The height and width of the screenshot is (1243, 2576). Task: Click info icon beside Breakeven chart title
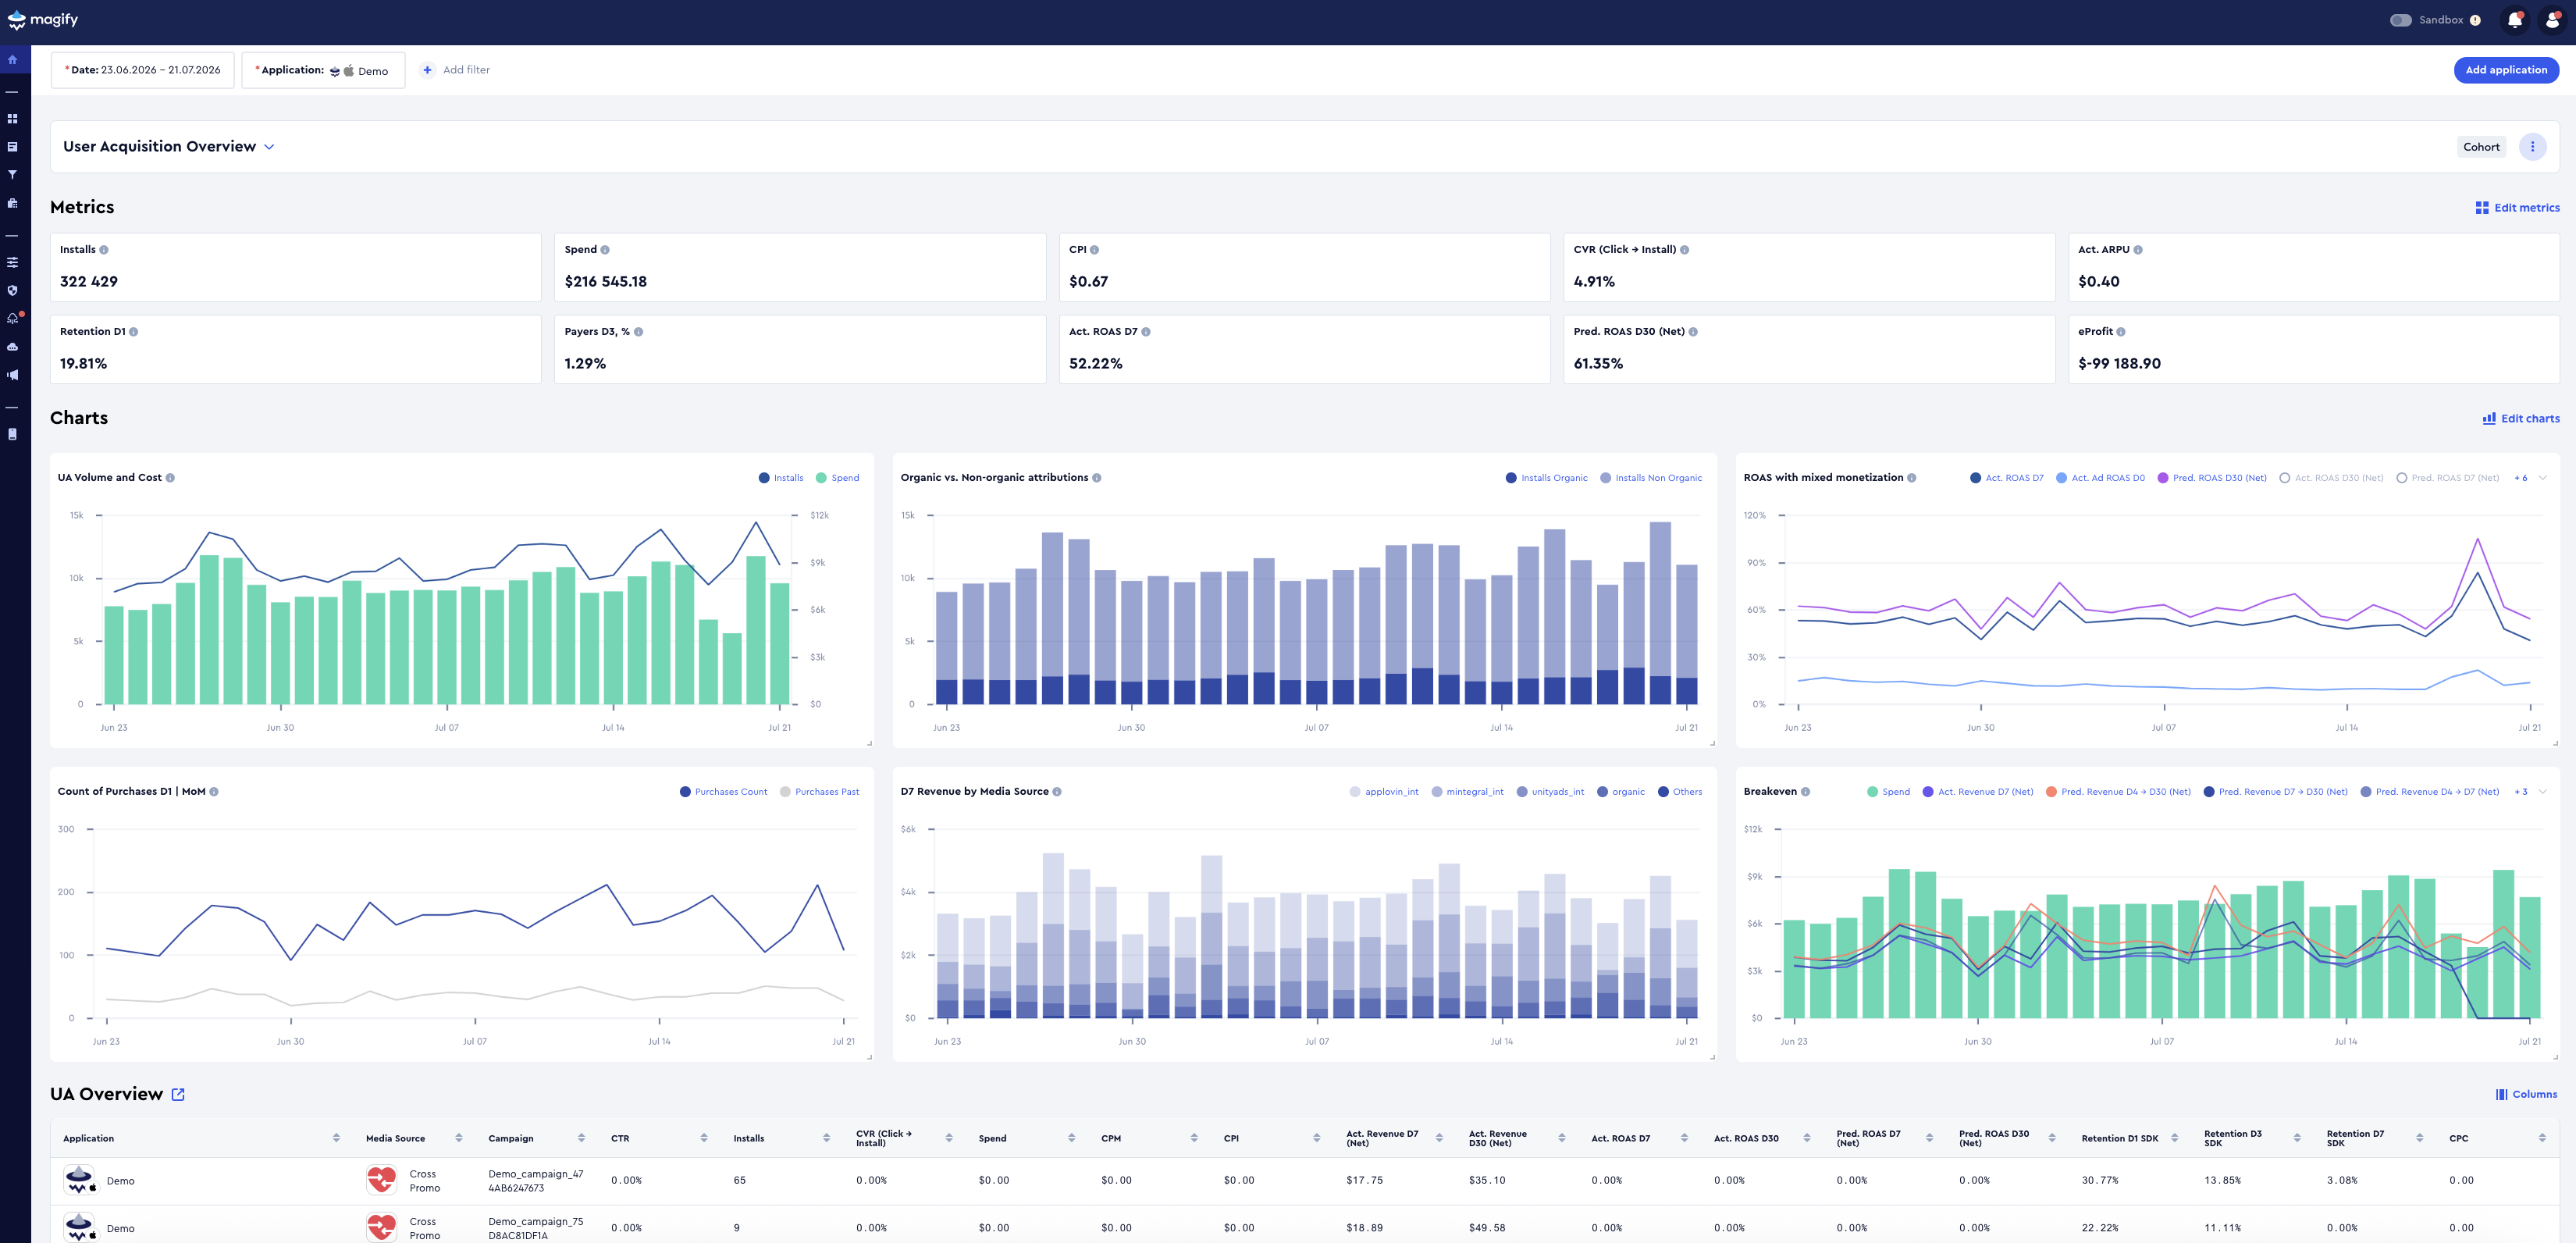[x=1805, y=792]
